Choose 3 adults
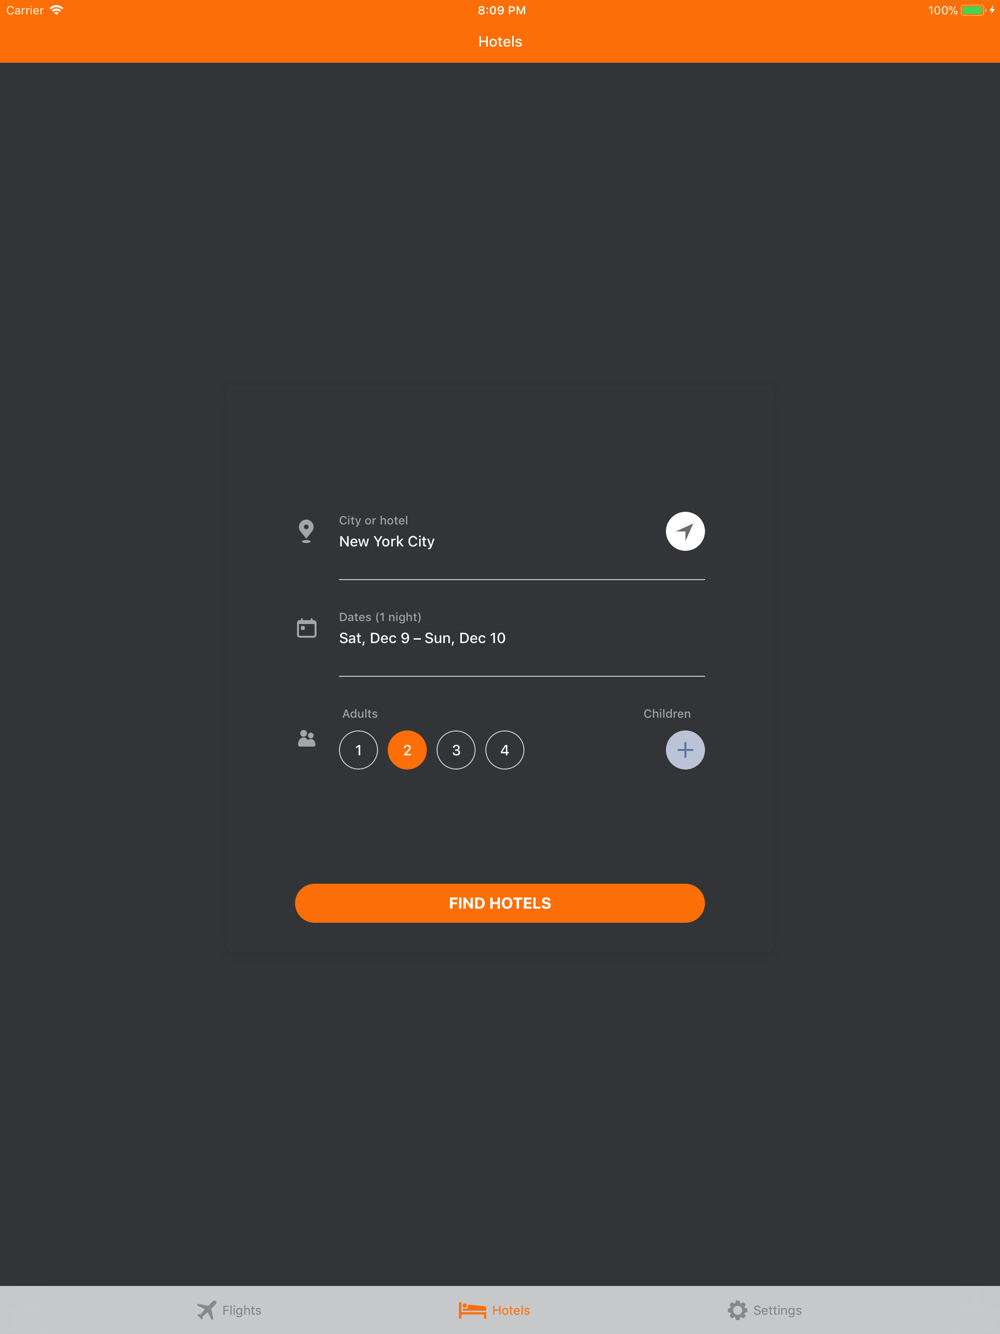 [x=456, y=750]
